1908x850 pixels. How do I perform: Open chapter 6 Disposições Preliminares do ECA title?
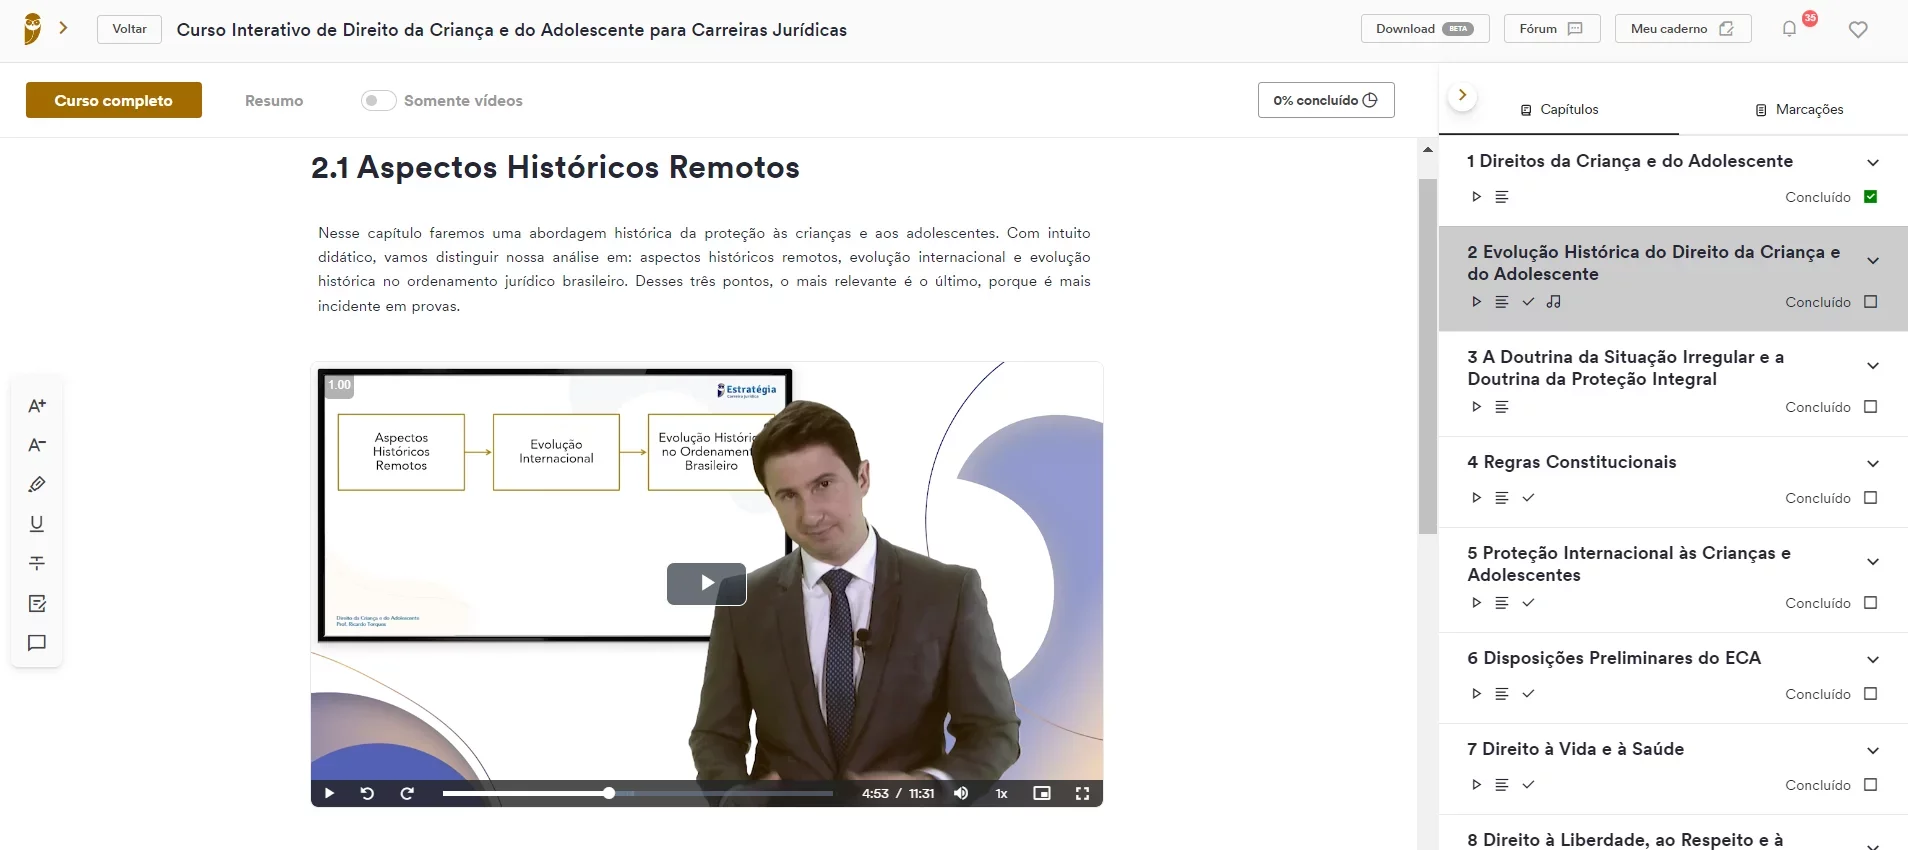pyautogui.click(x=1614, y=658)
